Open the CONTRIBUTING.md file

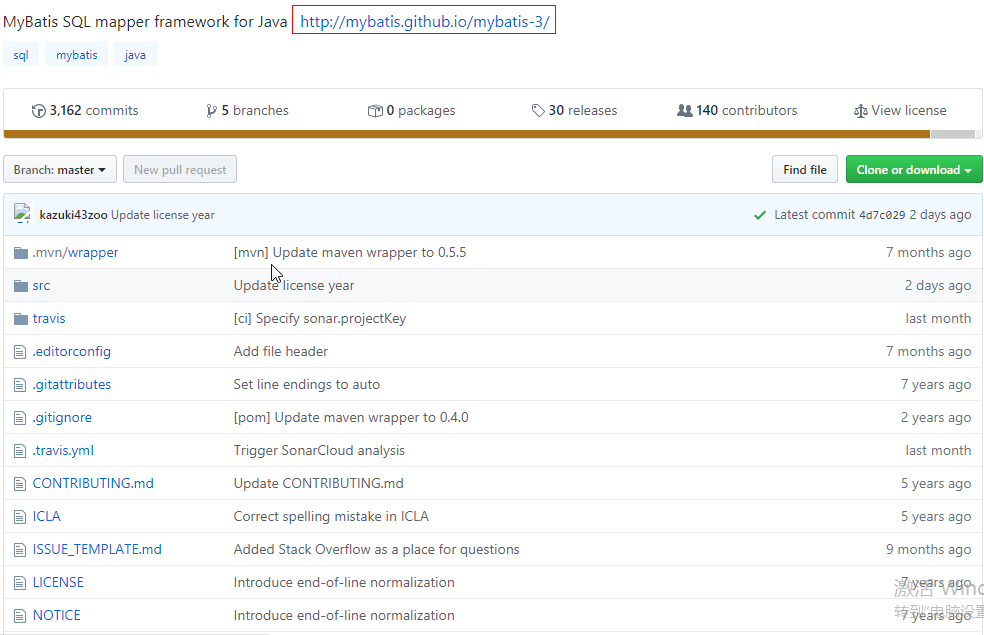pos(93,483)
